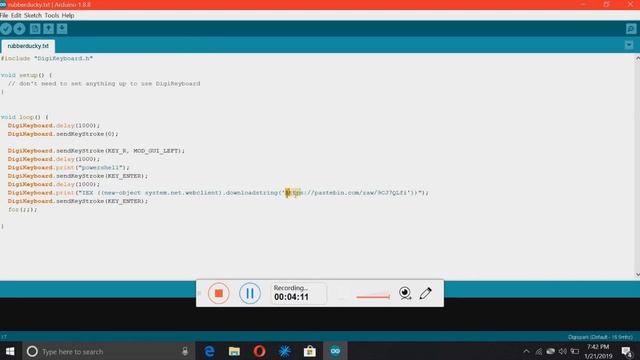Expand the tab options dropdown arrow
Viewport: 640px width, 360px height.
coord(629,45)
